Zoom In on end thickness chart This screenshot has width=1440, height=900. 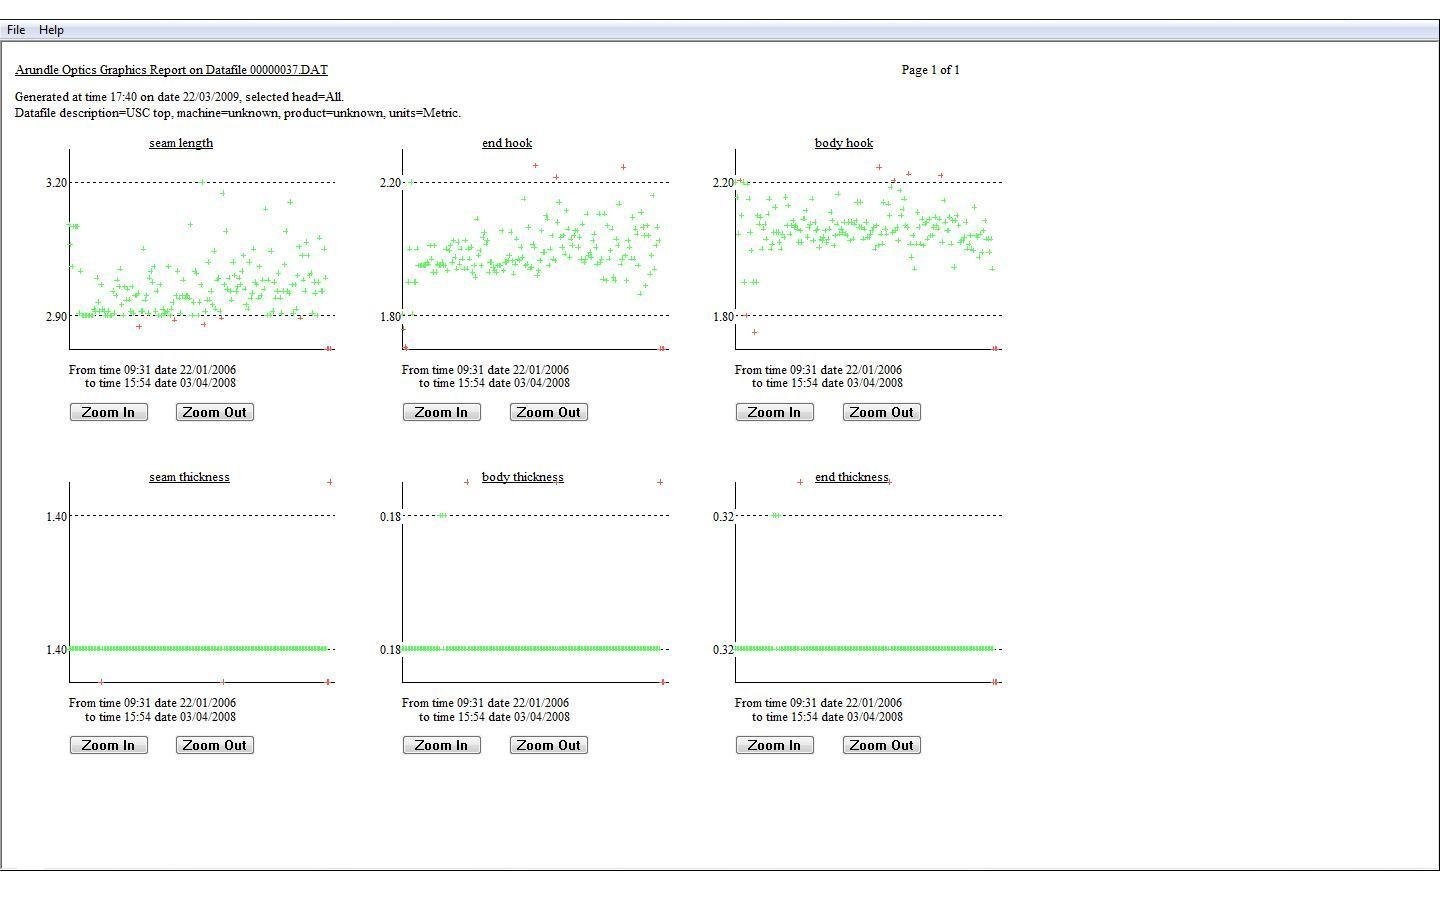(775, 745)
